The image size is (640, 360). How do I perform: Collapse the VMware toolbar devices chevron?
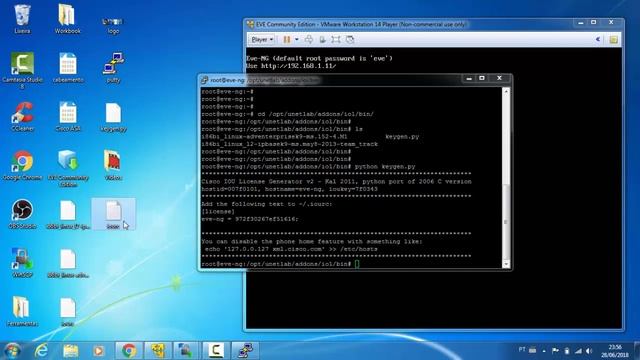pos(598,40)
